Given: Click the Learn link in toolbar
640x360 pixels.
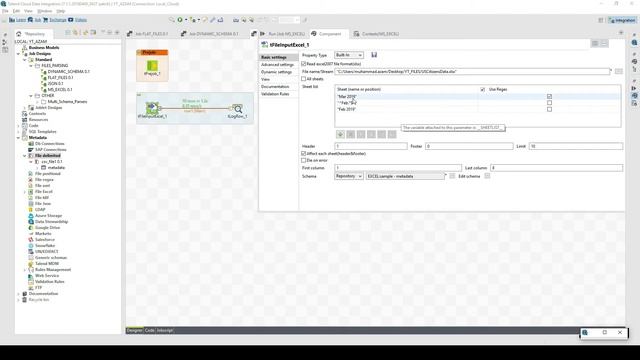Looking at the screenshot, I should coord(21,20).
